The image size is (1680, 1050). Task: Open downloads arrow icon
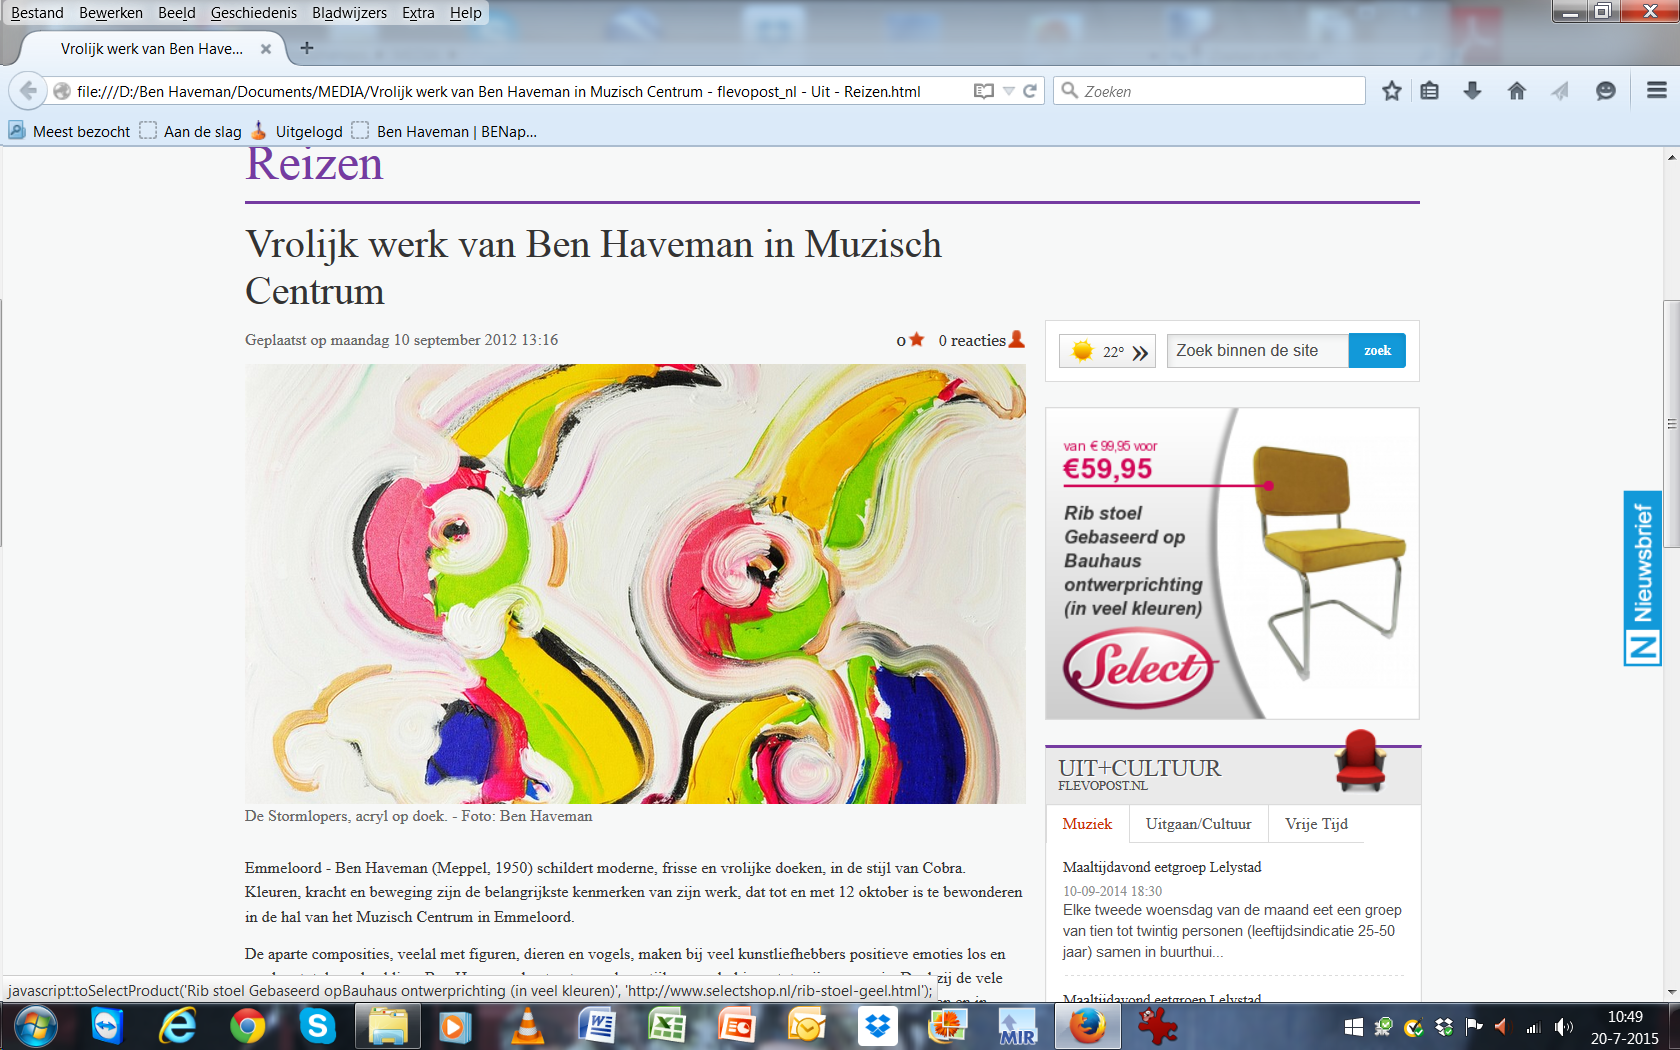[x=1472, y=91]
